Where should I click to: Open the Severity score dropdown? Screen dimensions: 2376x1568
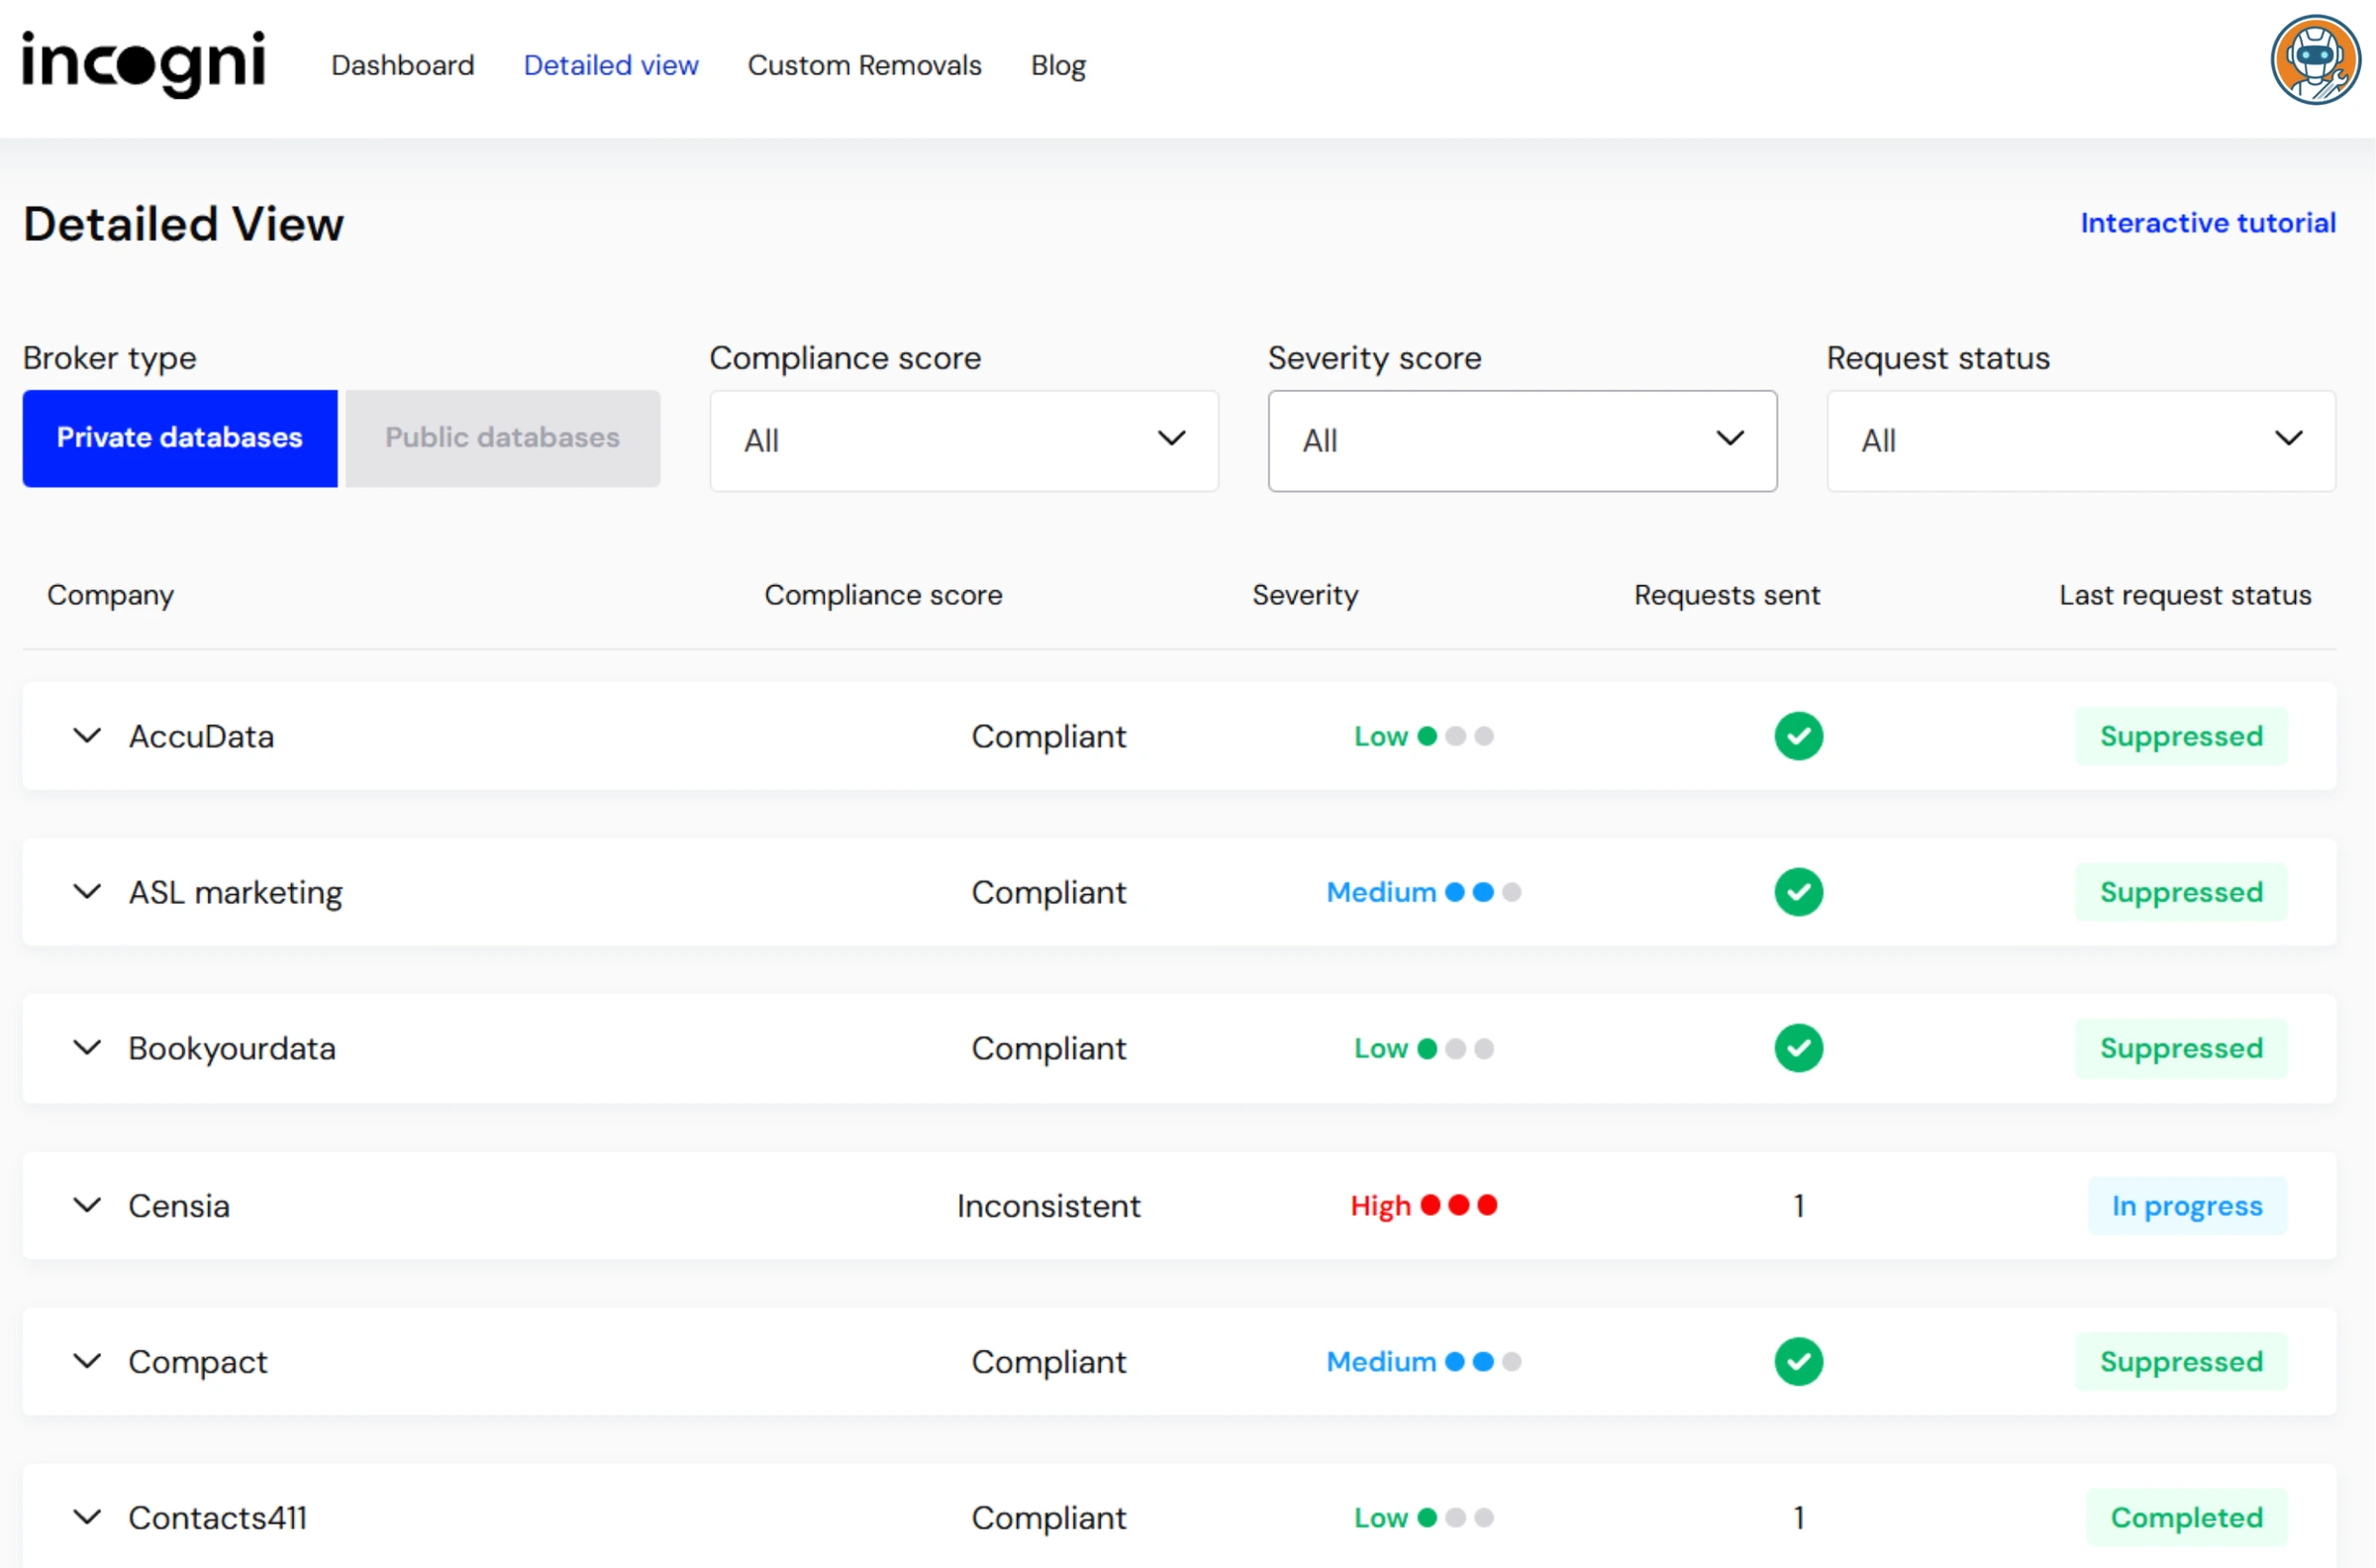click(x=1521, y=440)
